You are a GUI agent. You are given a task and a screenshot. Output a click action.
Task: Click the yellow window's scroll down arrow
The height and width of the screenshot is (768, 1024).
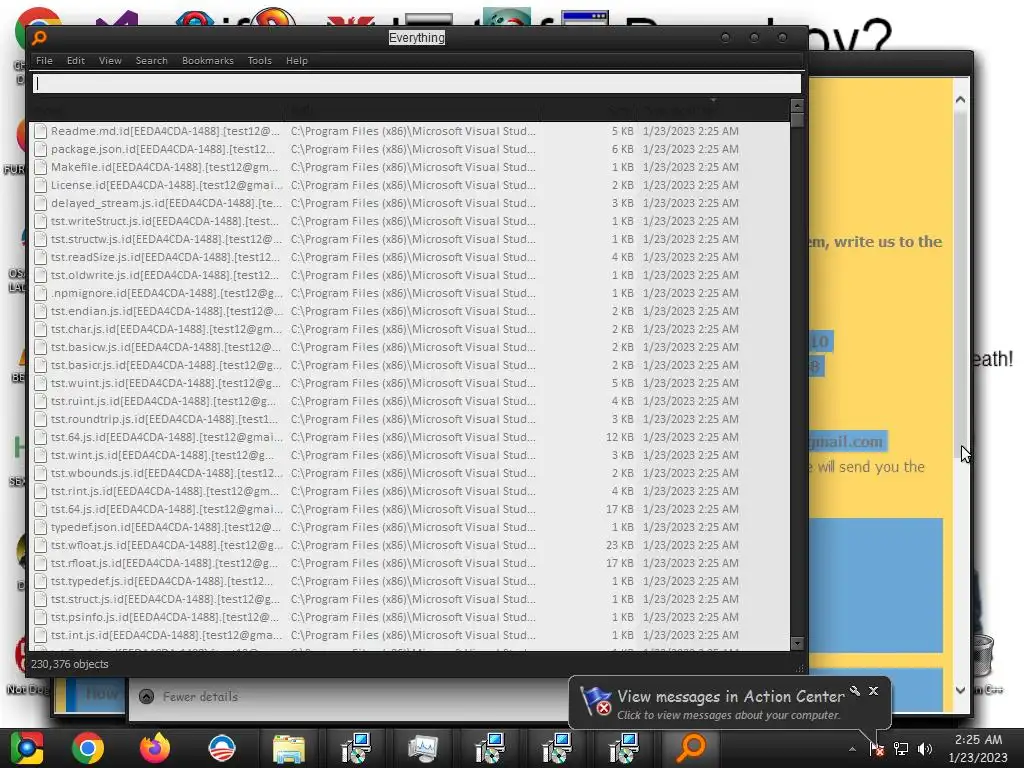pos(960,690)
